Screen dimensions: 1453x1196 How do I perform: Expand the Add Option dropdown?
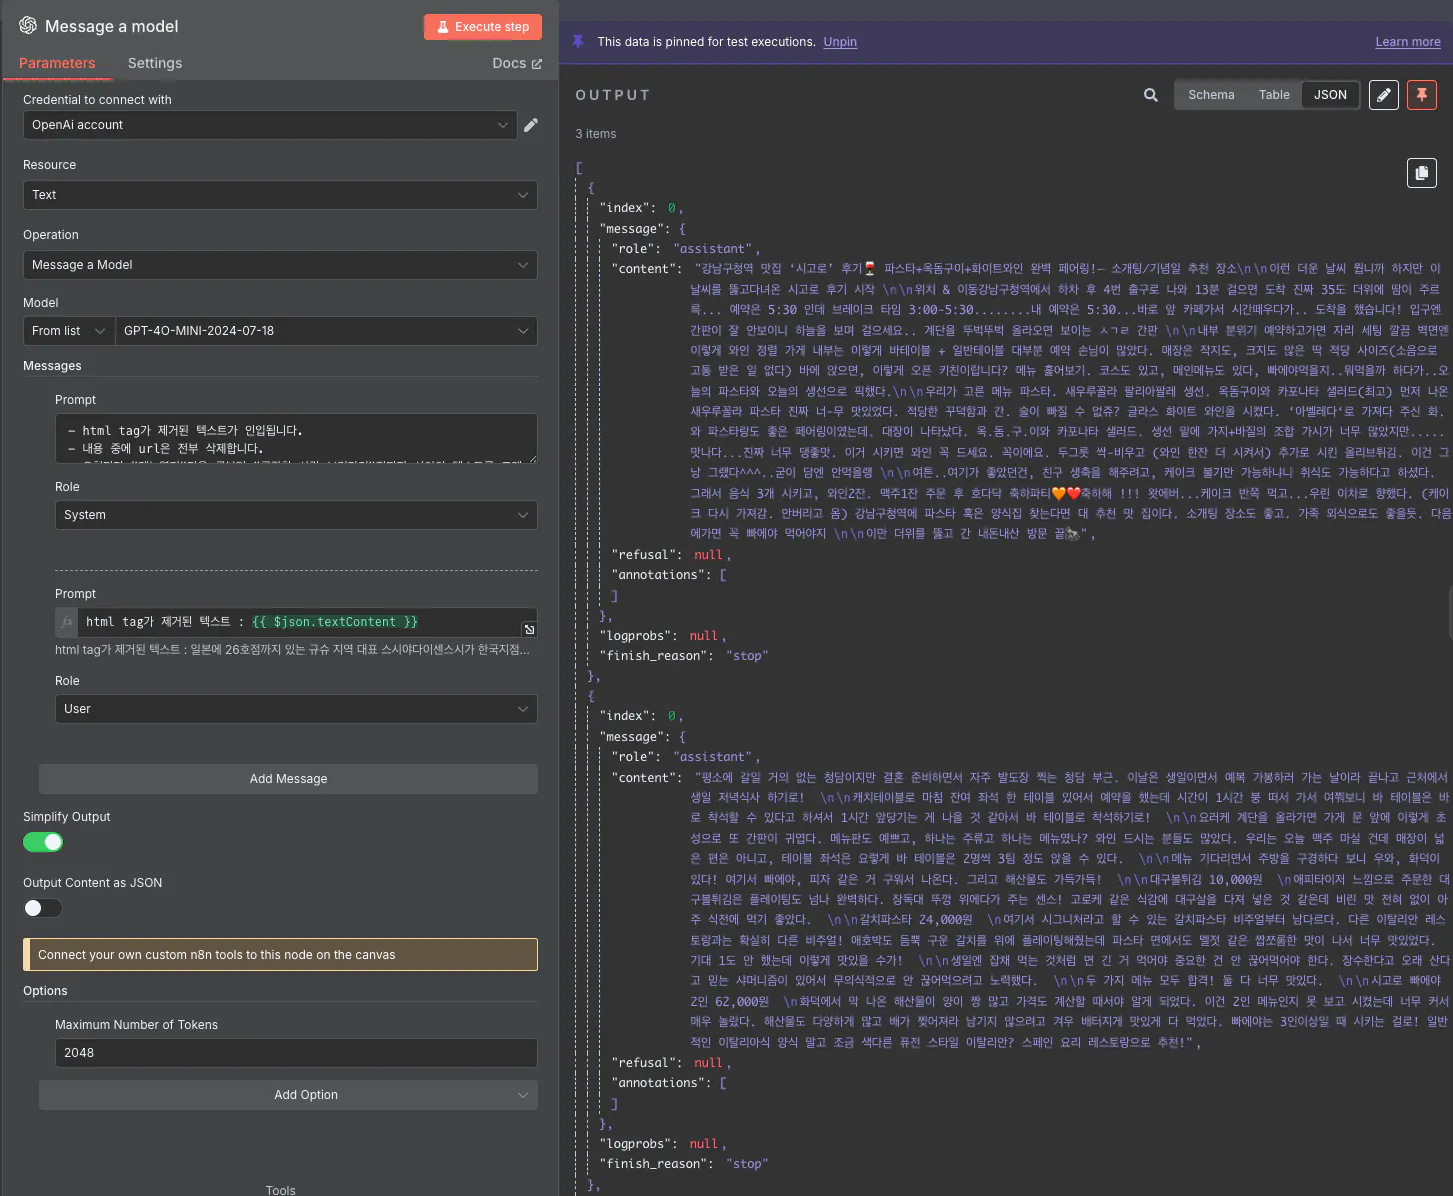[x=288, y=1095]
